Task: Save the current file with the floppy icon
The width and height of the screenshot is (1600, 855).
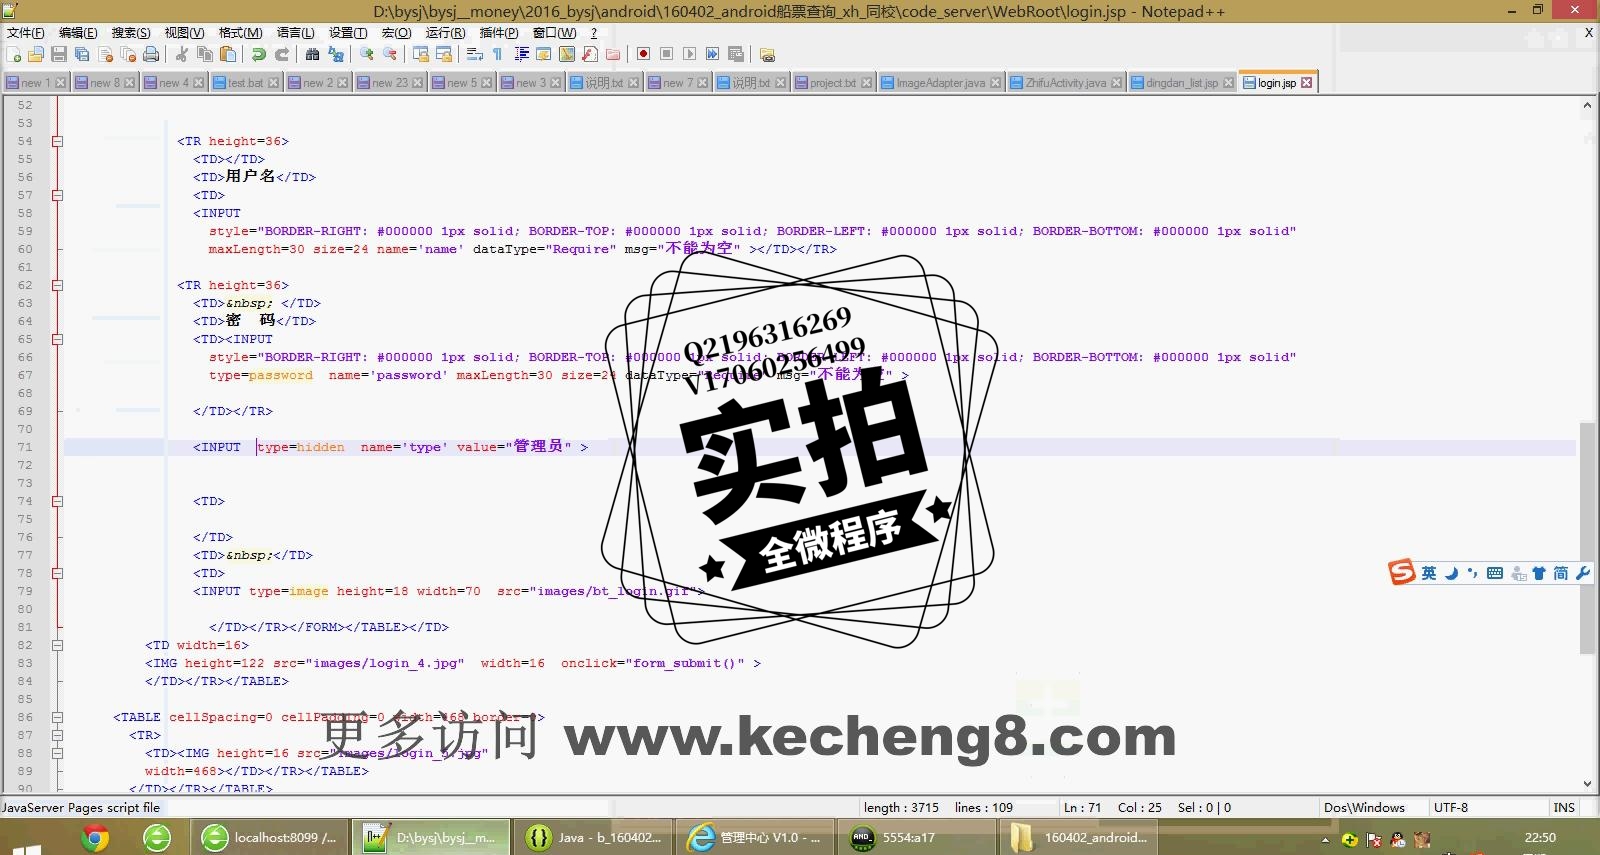Action: tap(59, 54)
